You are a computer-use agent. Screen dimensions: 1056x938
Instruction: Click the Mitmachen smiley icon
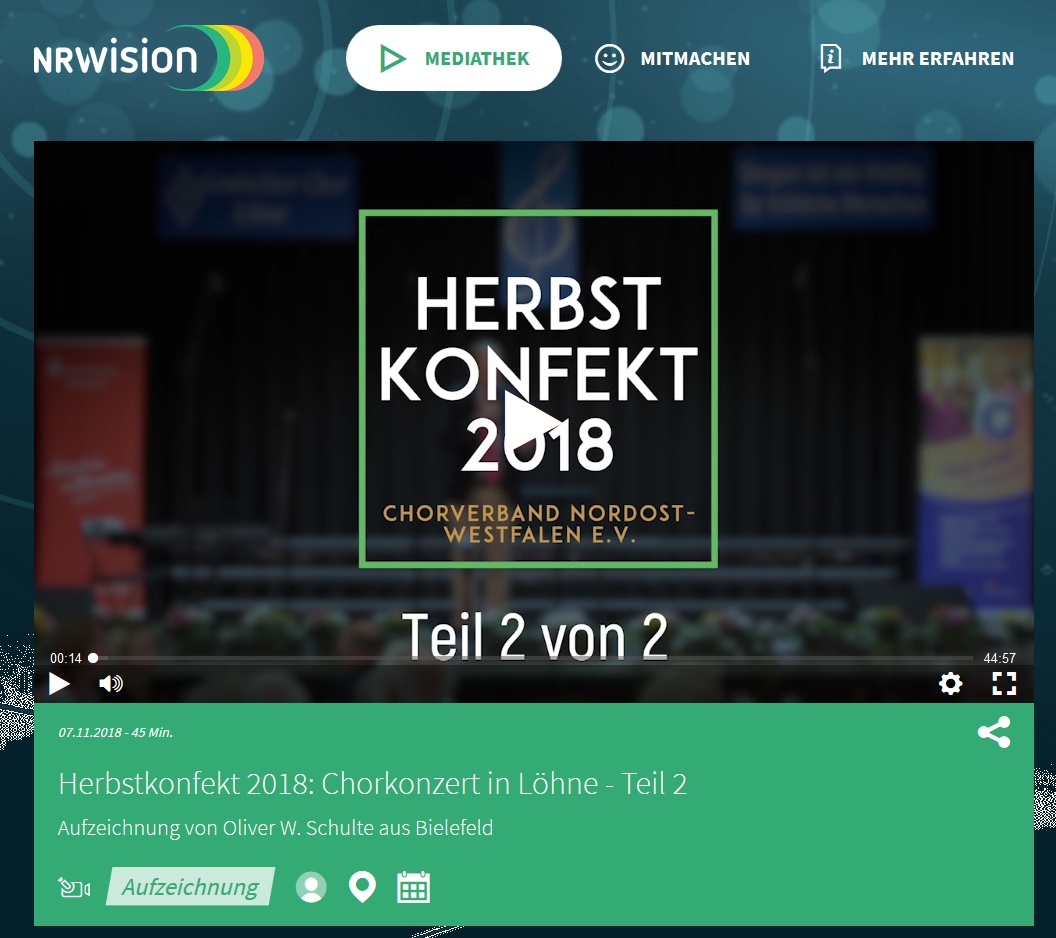coord(609,59)
